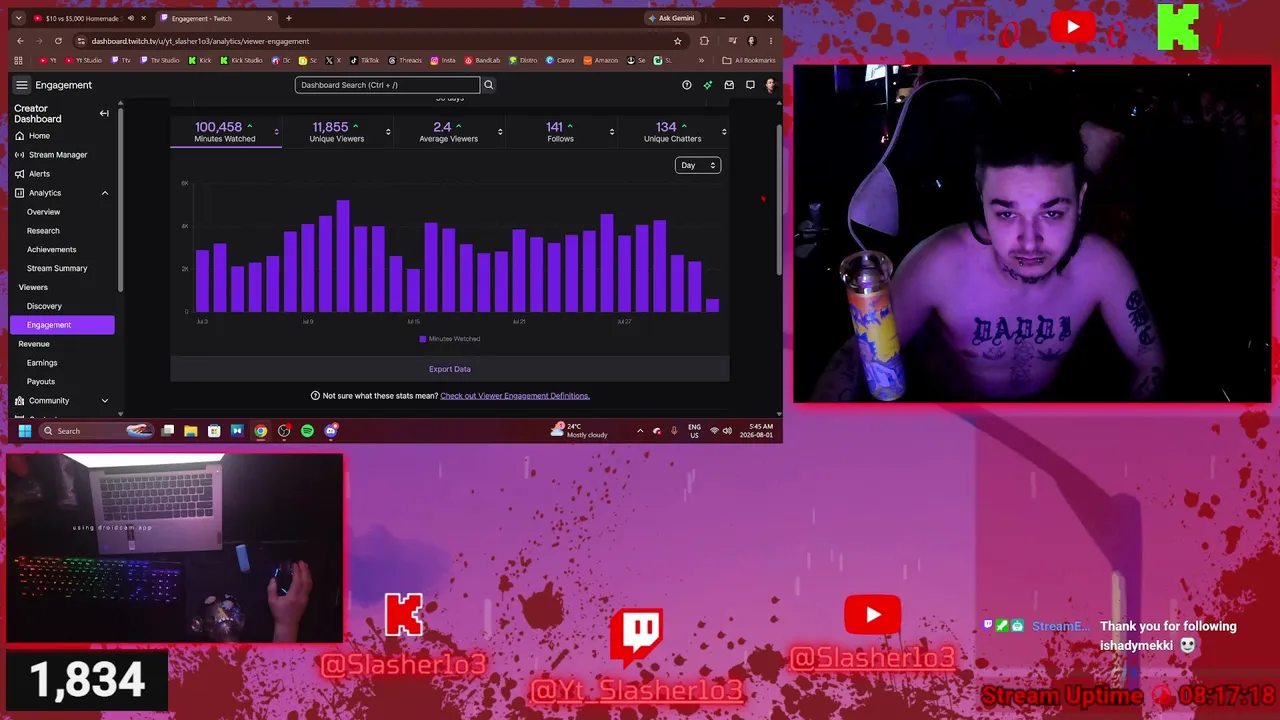Open the Viewer Engagement Definitions link
This screenshot has height=720, width=1280.
515,396
